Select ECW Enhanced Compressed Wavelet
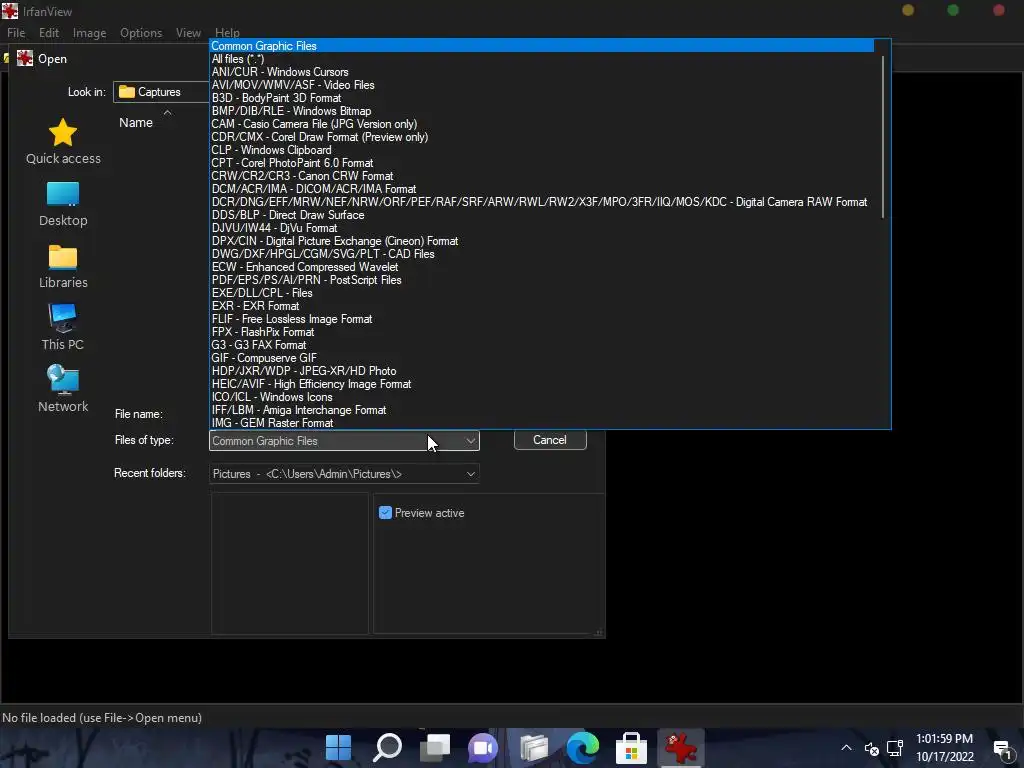This screenshot has width=1024, height=768. click(541, 267)
